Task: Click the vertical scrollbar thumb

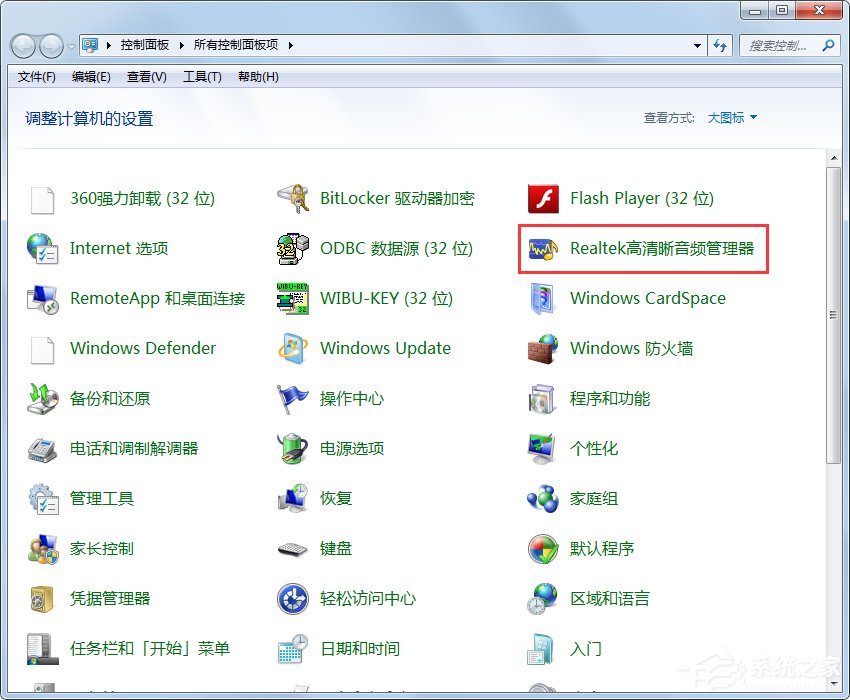Action: 833,315
